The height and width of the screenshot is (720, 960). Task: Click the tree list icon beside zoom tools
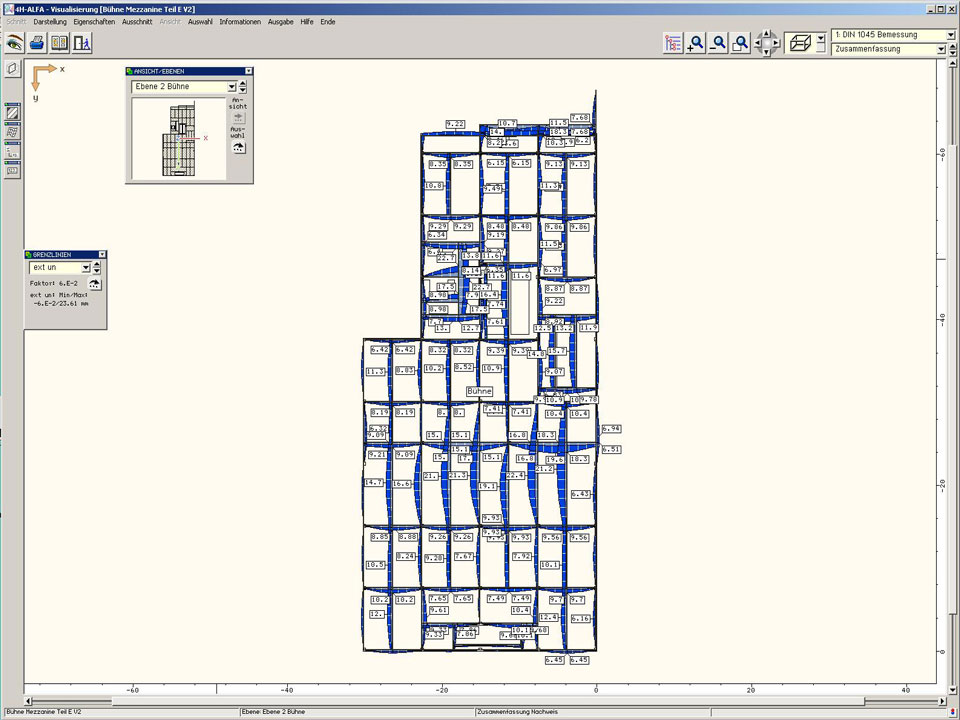pyautogui.click(x=673, y=43)
